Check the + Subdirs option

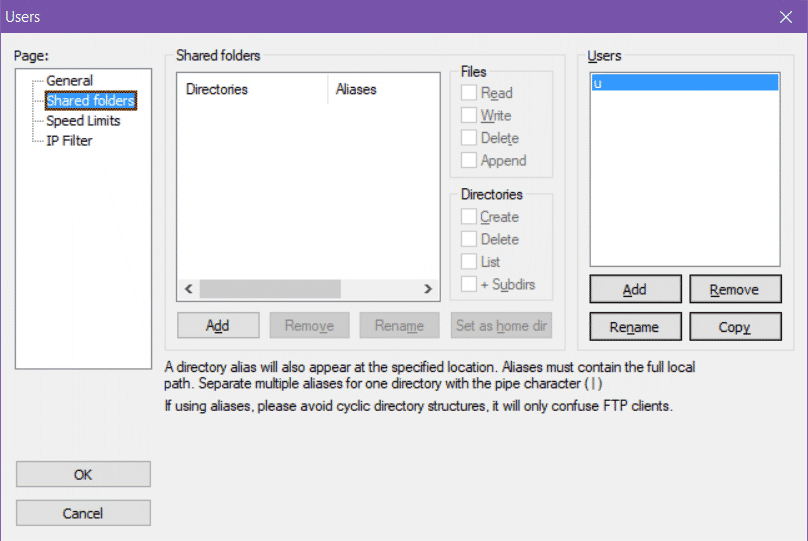click(469, 285)
